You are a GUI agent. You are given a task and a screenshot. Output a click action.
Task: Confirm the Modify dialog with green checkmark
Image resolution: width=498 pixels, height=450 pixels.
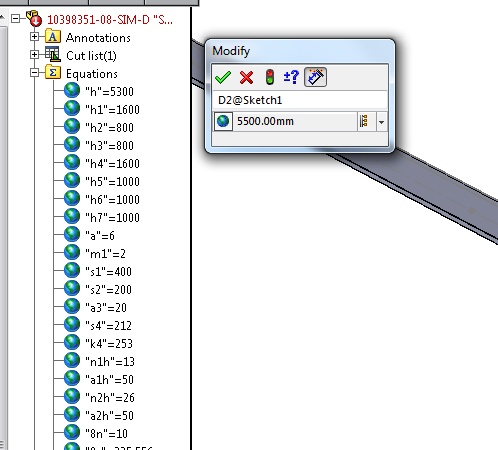coord(223,77)
